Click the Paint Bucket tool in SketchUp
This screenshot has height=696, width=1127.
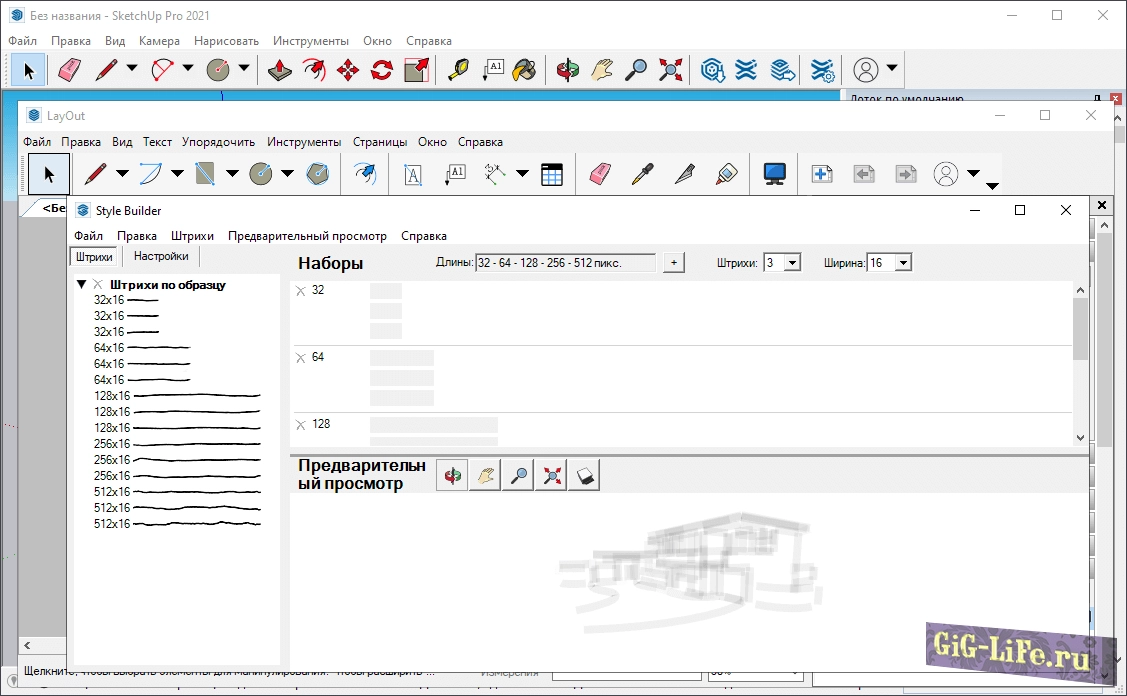pyautogui.click(x=524, y=70)
